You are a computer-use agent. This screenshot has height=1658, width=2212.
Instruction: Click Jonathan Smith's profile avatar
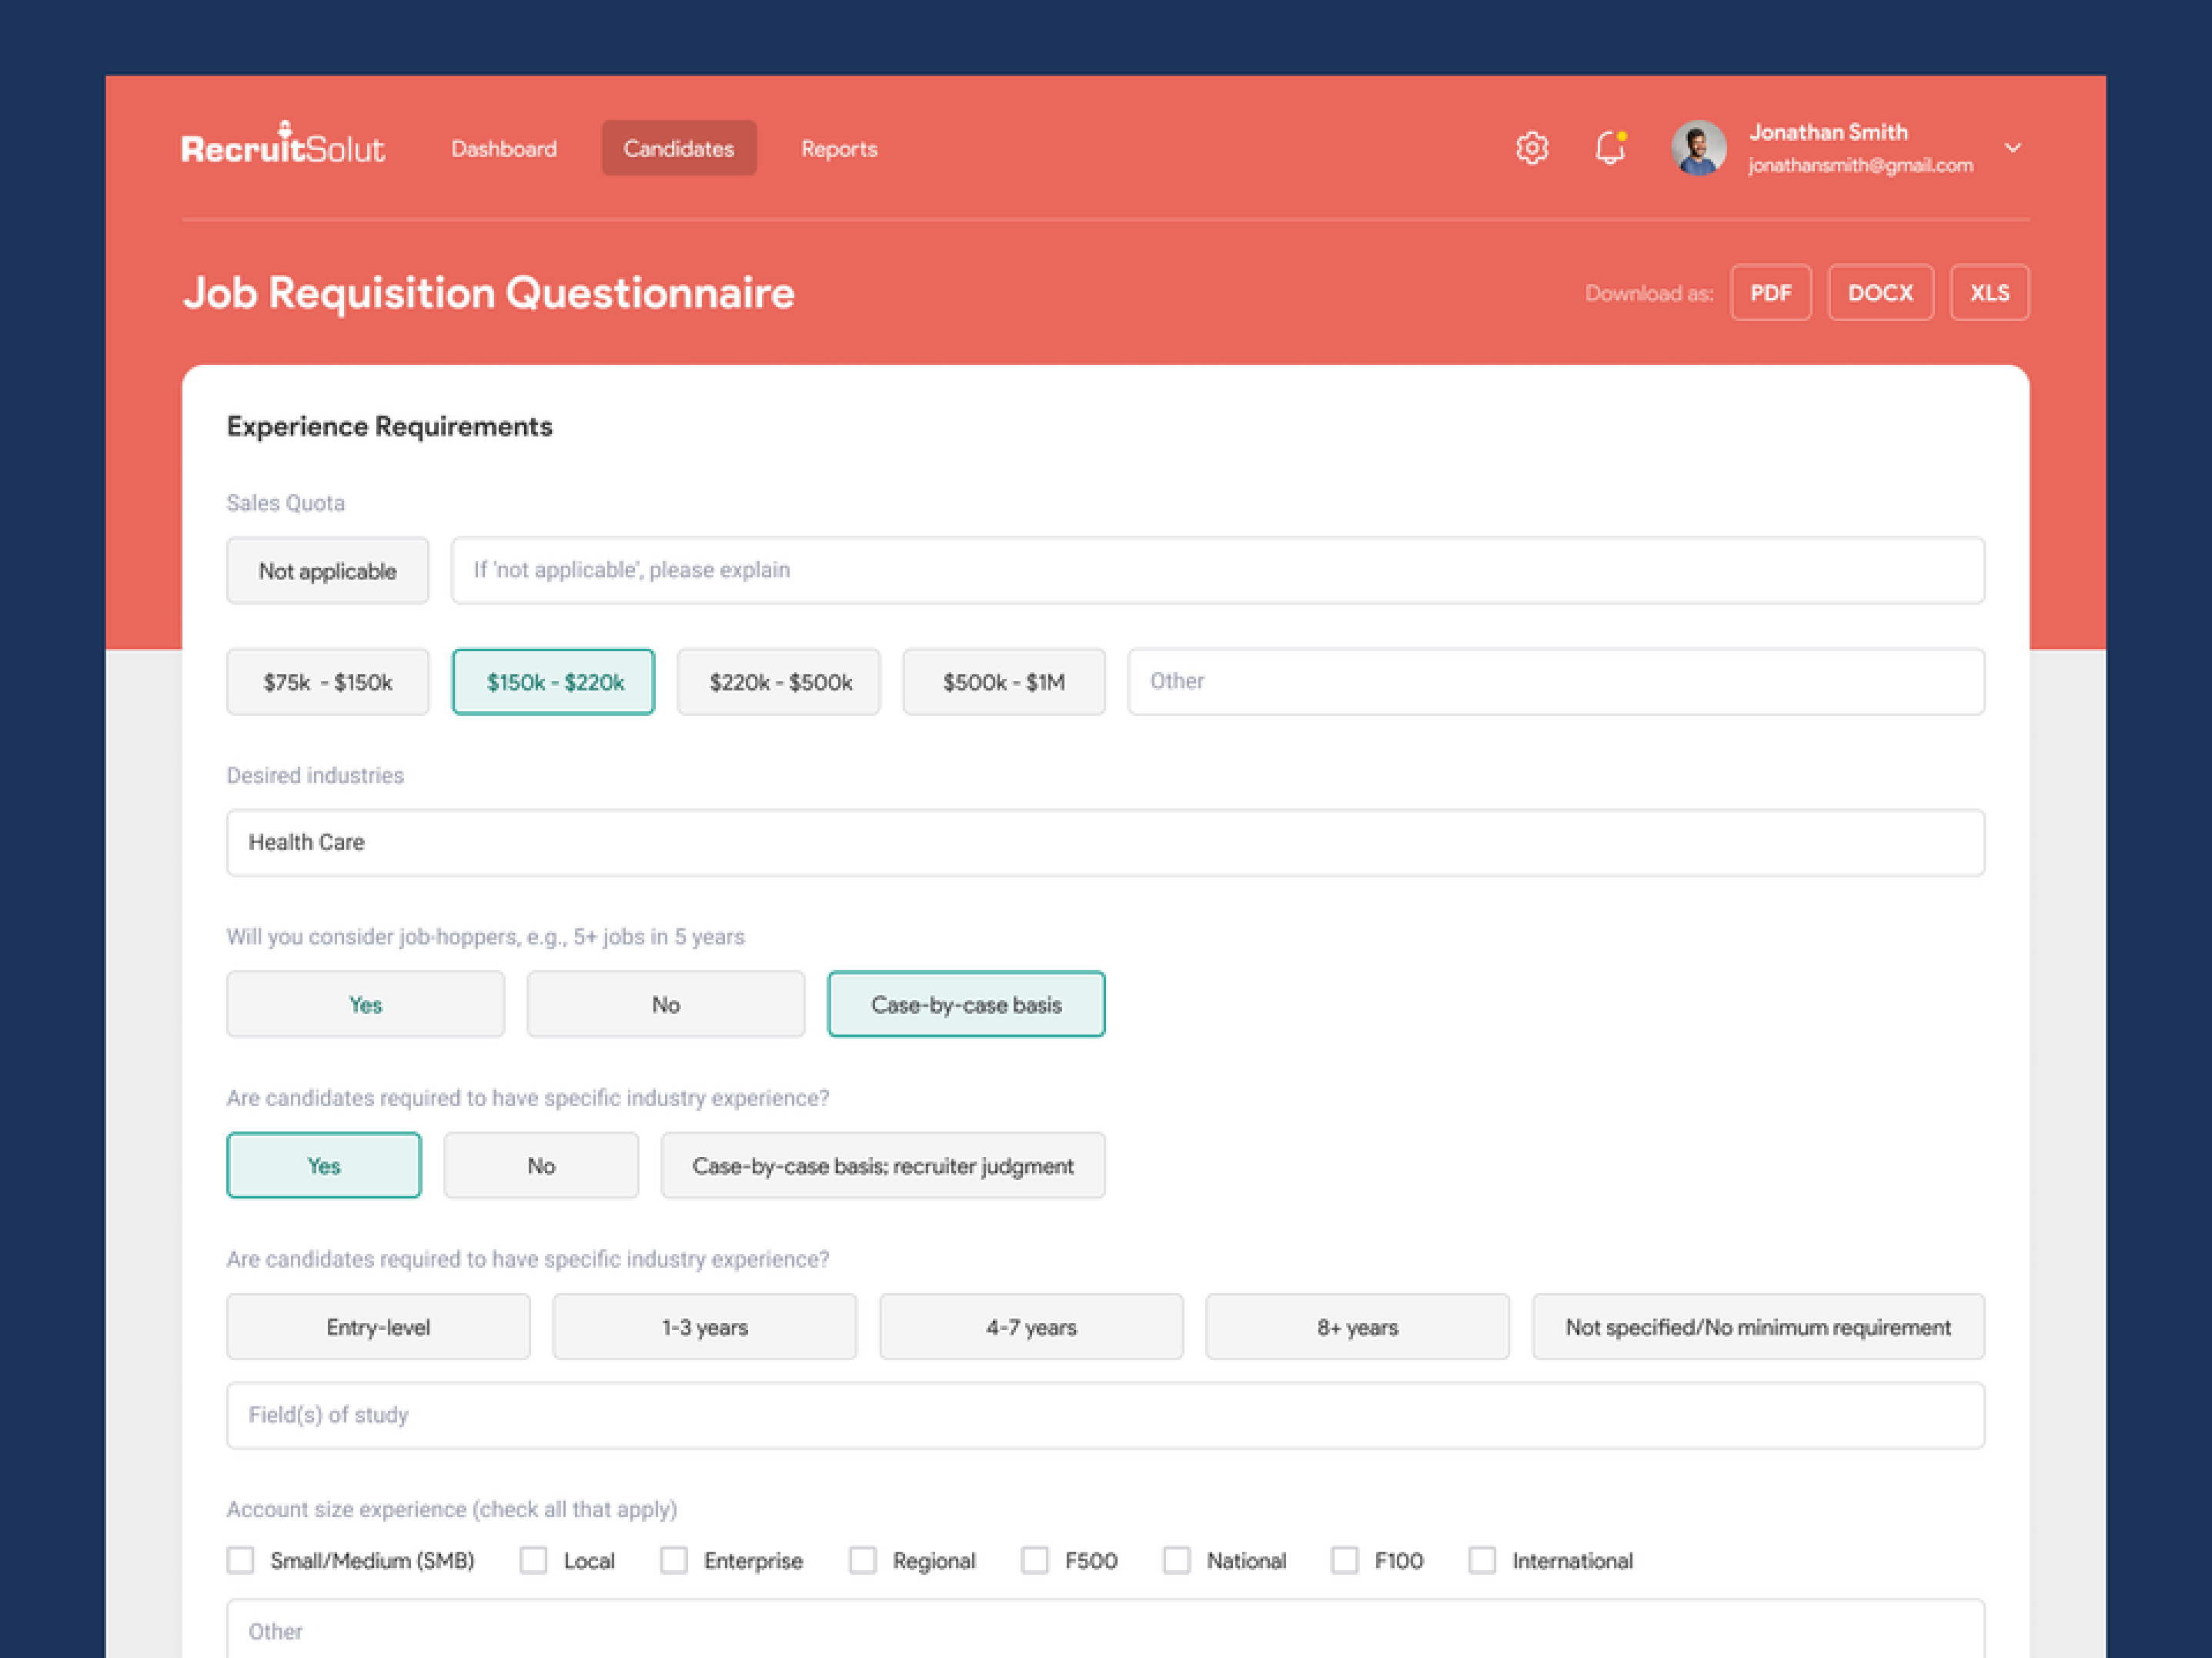click(1698, 148)
